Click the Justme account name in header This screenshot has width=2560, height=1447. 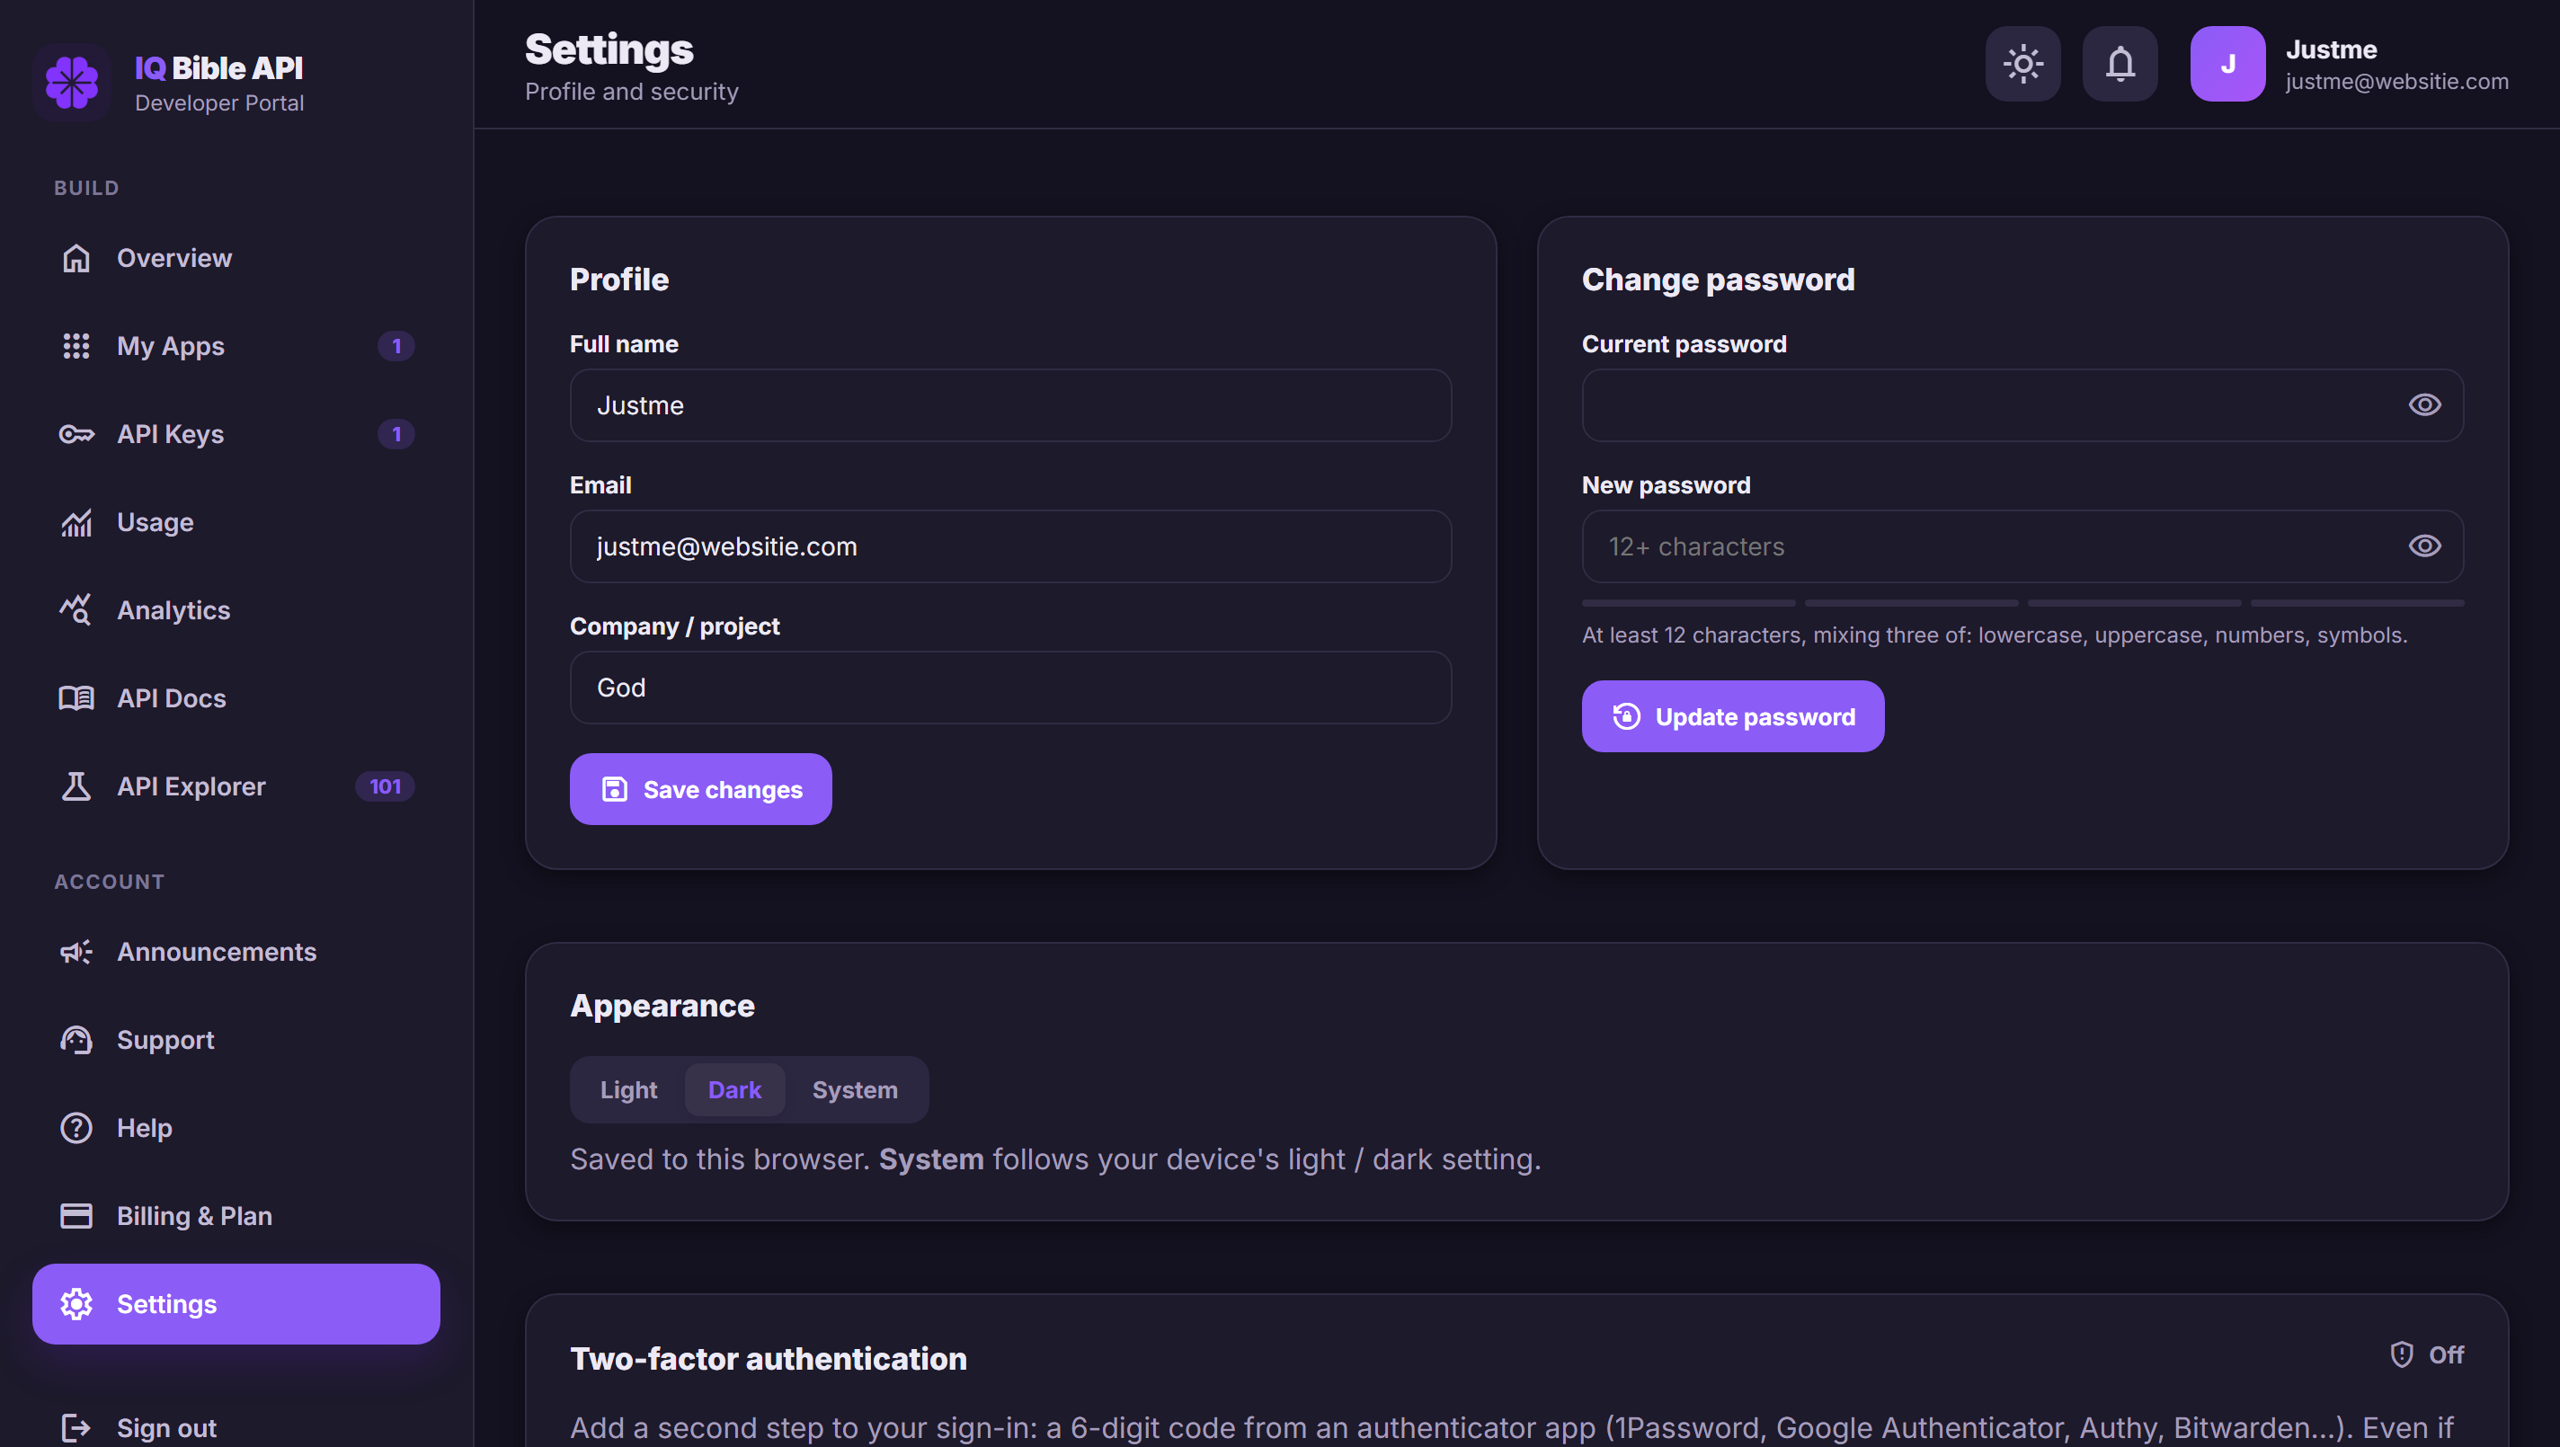(x=2331, y=49)
